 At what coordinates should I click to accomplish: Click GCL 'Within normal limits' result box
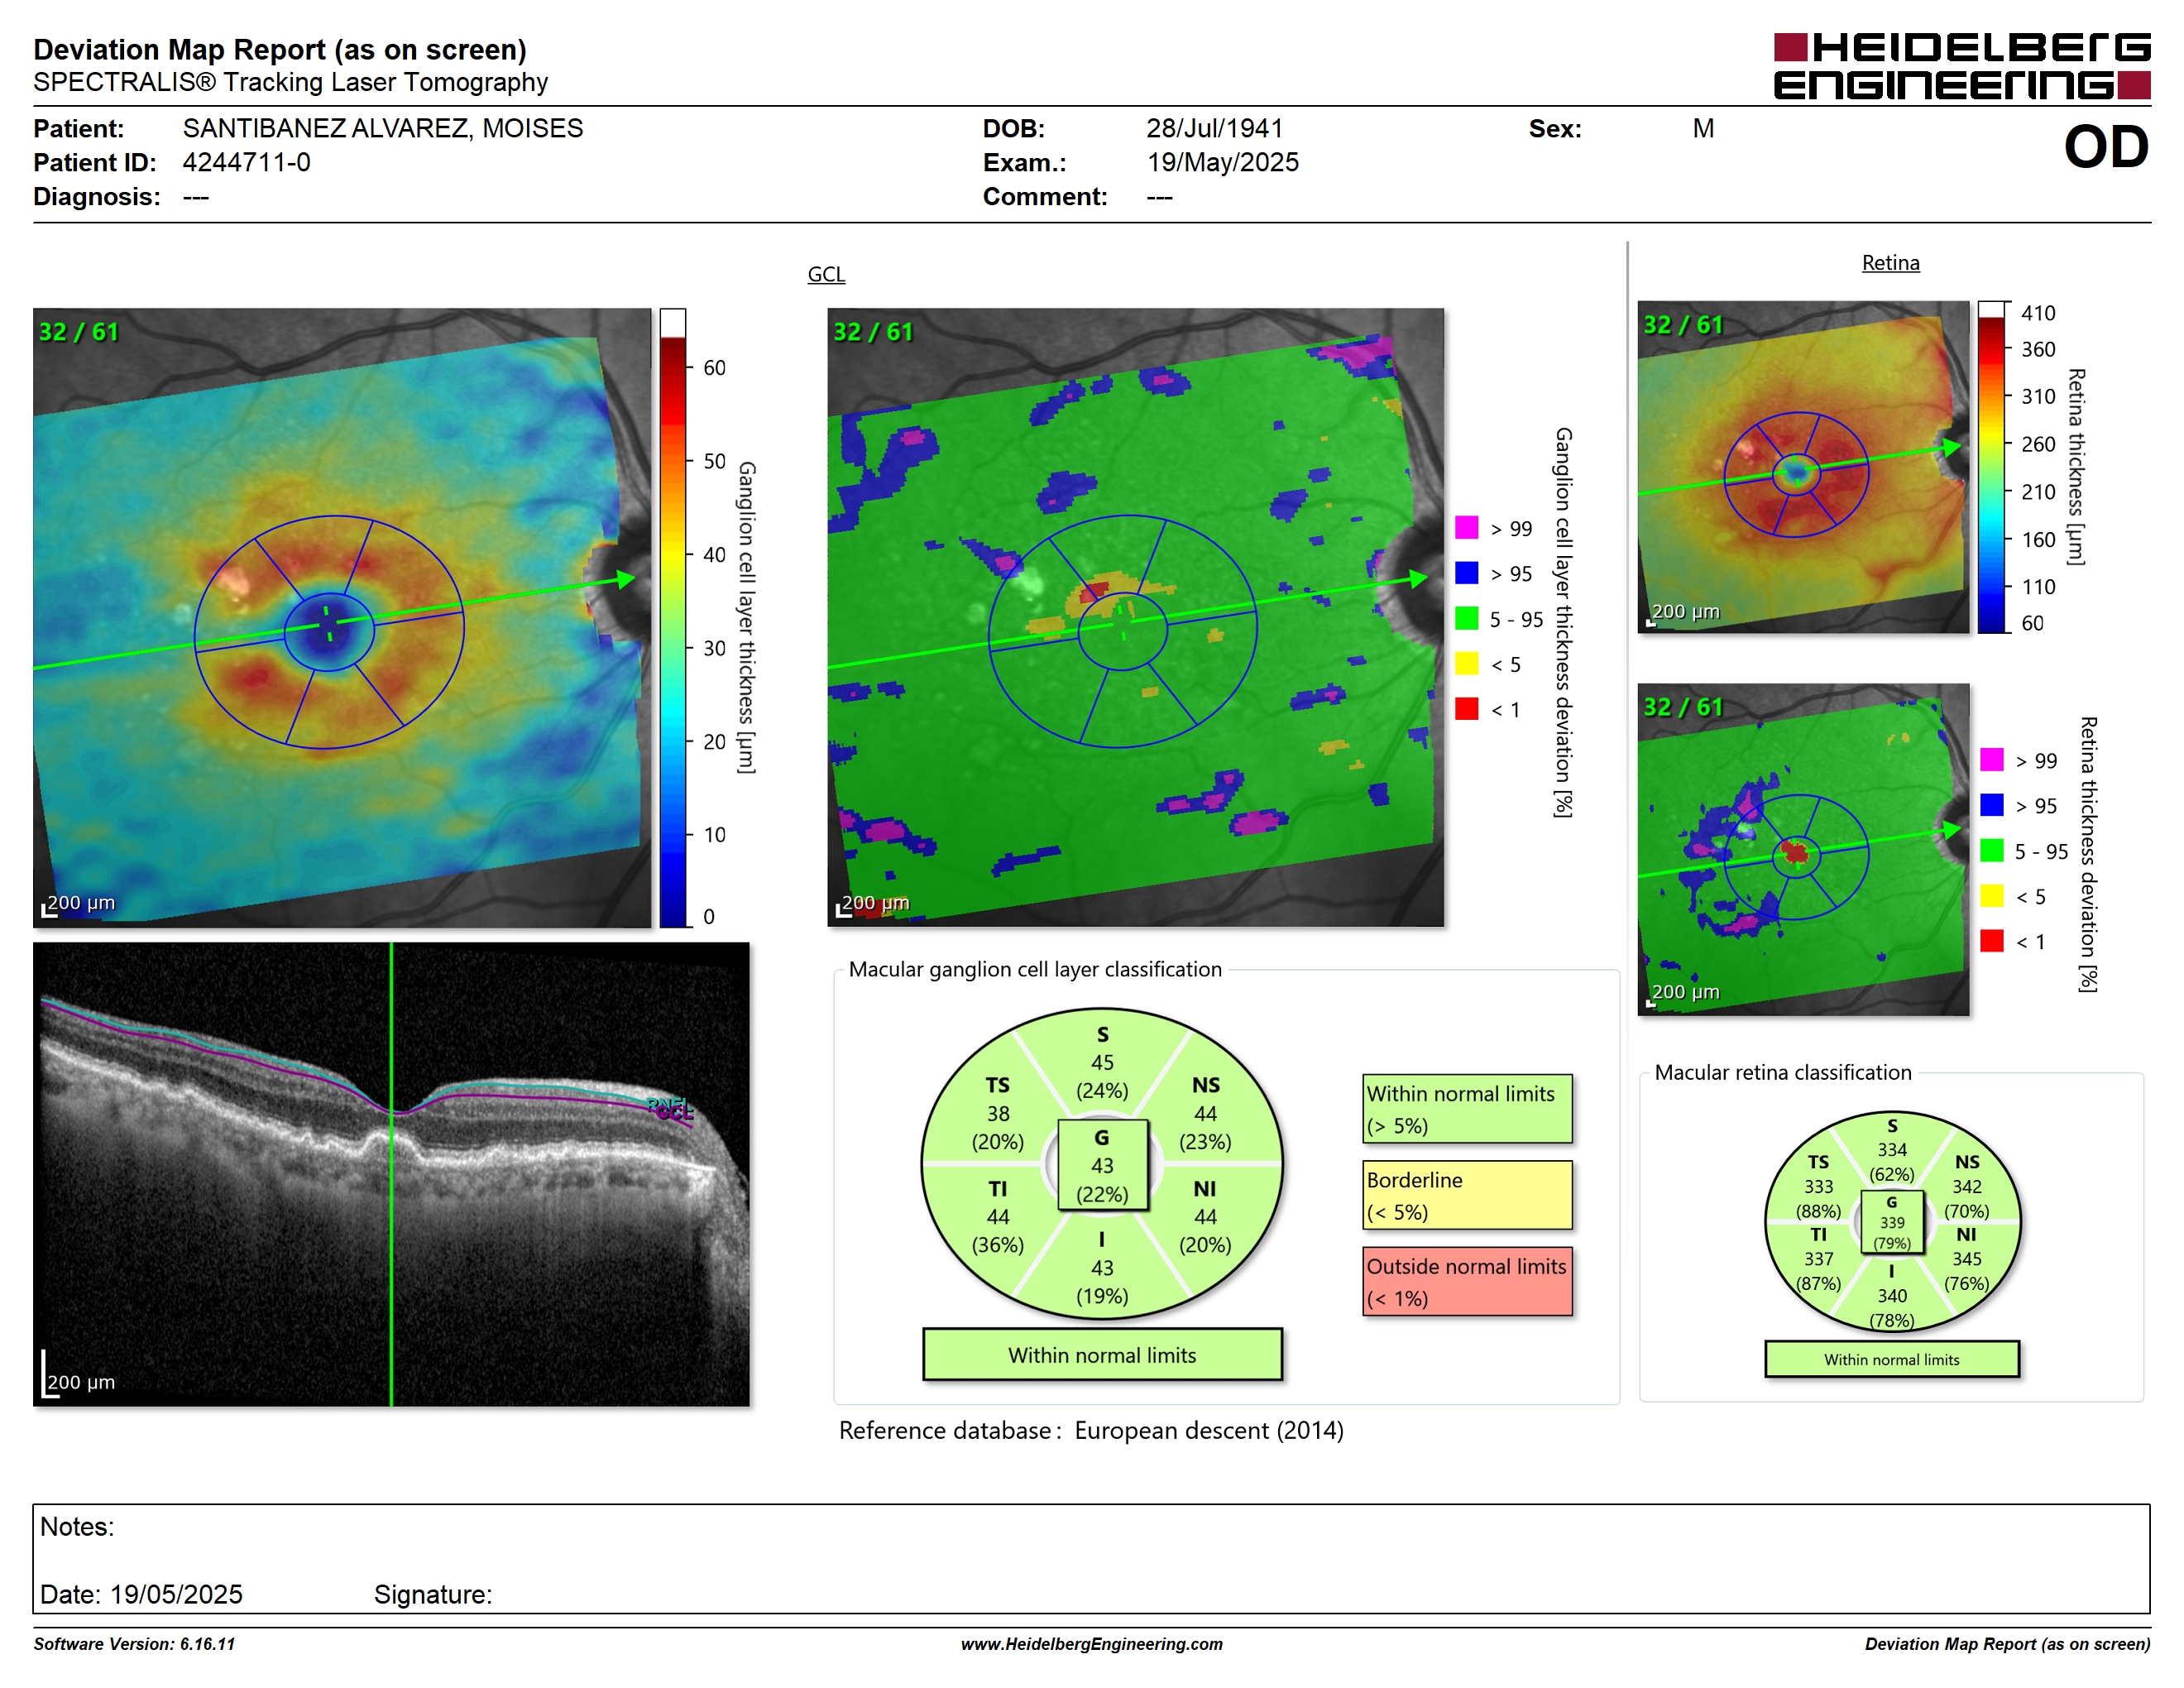[1102, 1355]
